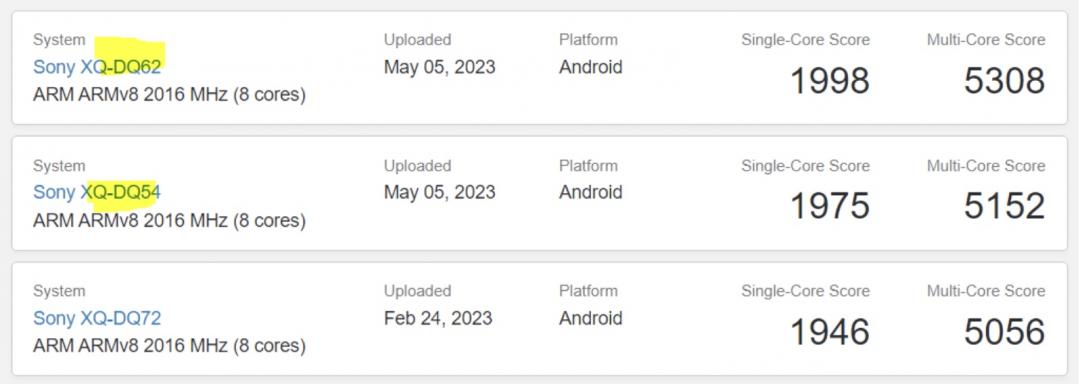This screenshot has height=384, width=1080.
Task: Open the Sony XQ-DQ62 result link
Action: coord(97,67)
